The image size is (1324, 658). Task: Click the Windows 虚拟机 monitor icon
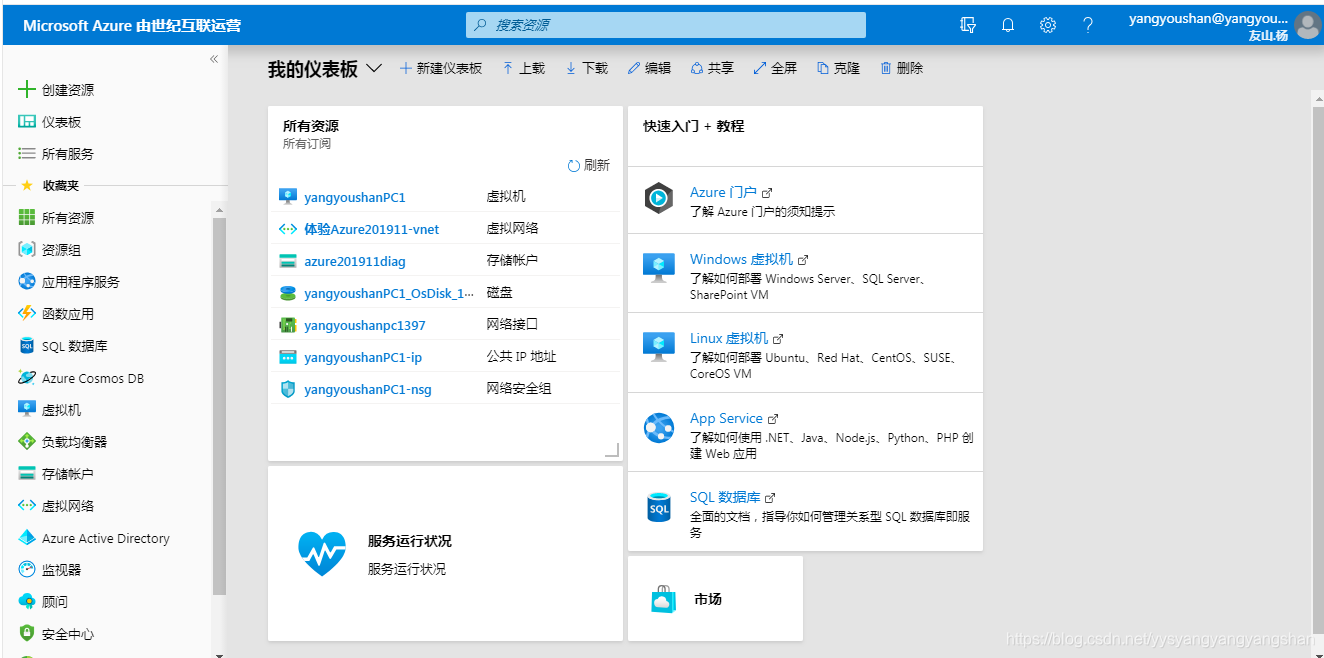click(x=659, y=267)
